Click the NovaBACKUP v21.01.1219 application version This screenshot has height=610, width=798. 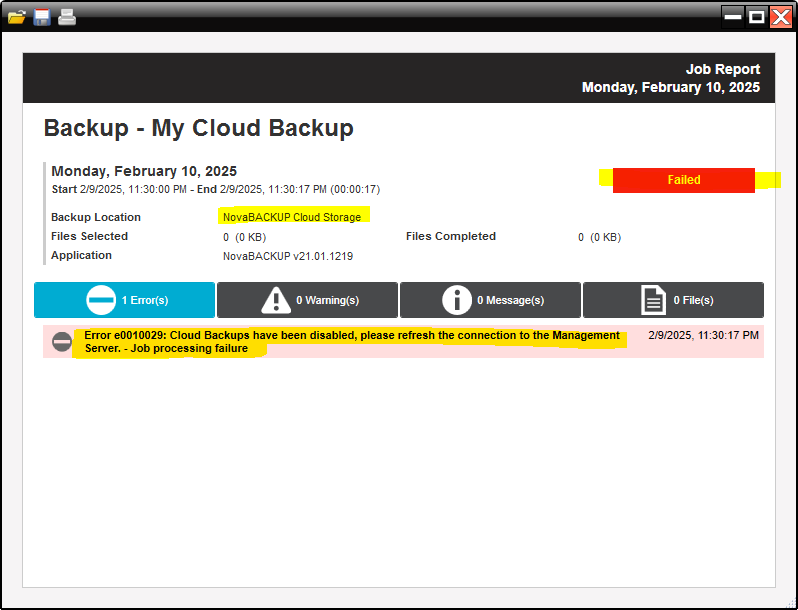(x=288, y=256)
